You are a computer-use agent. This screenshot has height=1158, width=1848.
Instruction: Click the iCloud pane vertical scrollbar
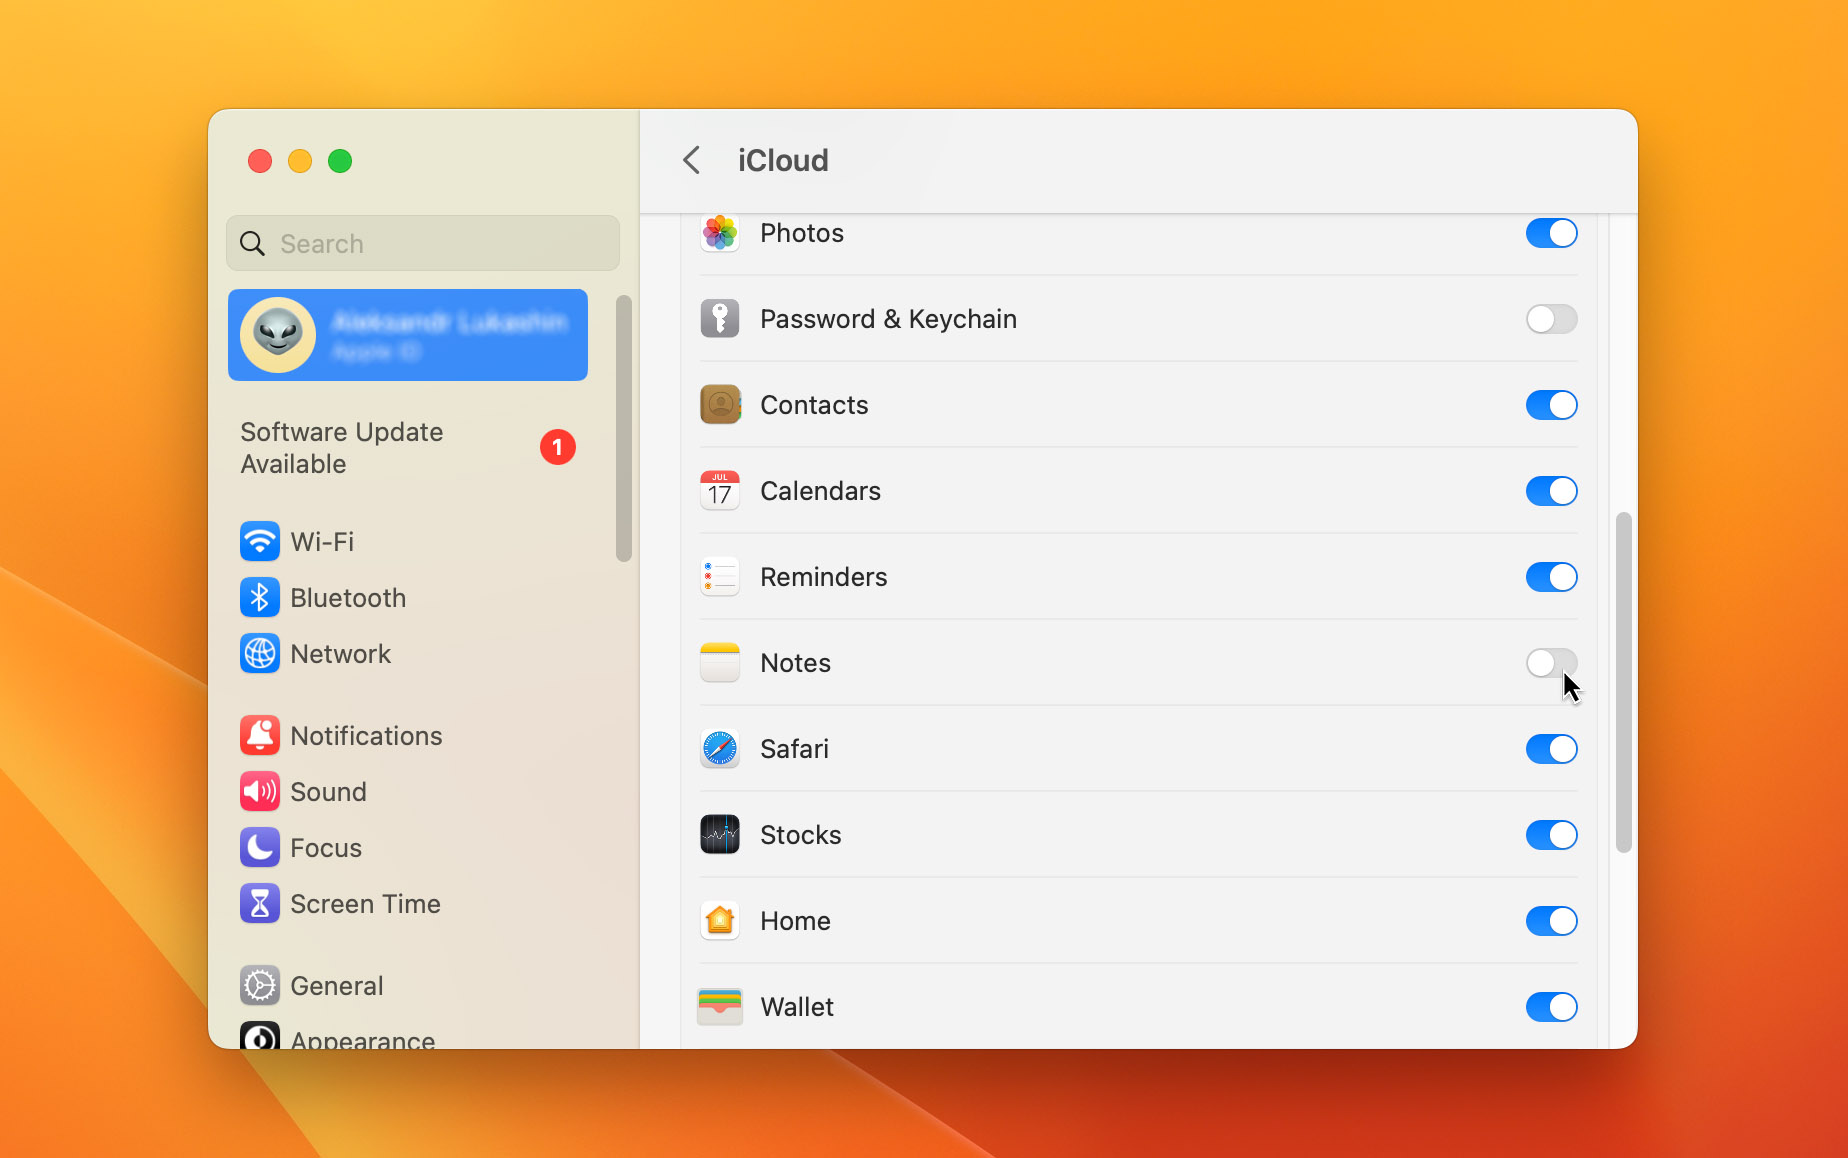1624,682
